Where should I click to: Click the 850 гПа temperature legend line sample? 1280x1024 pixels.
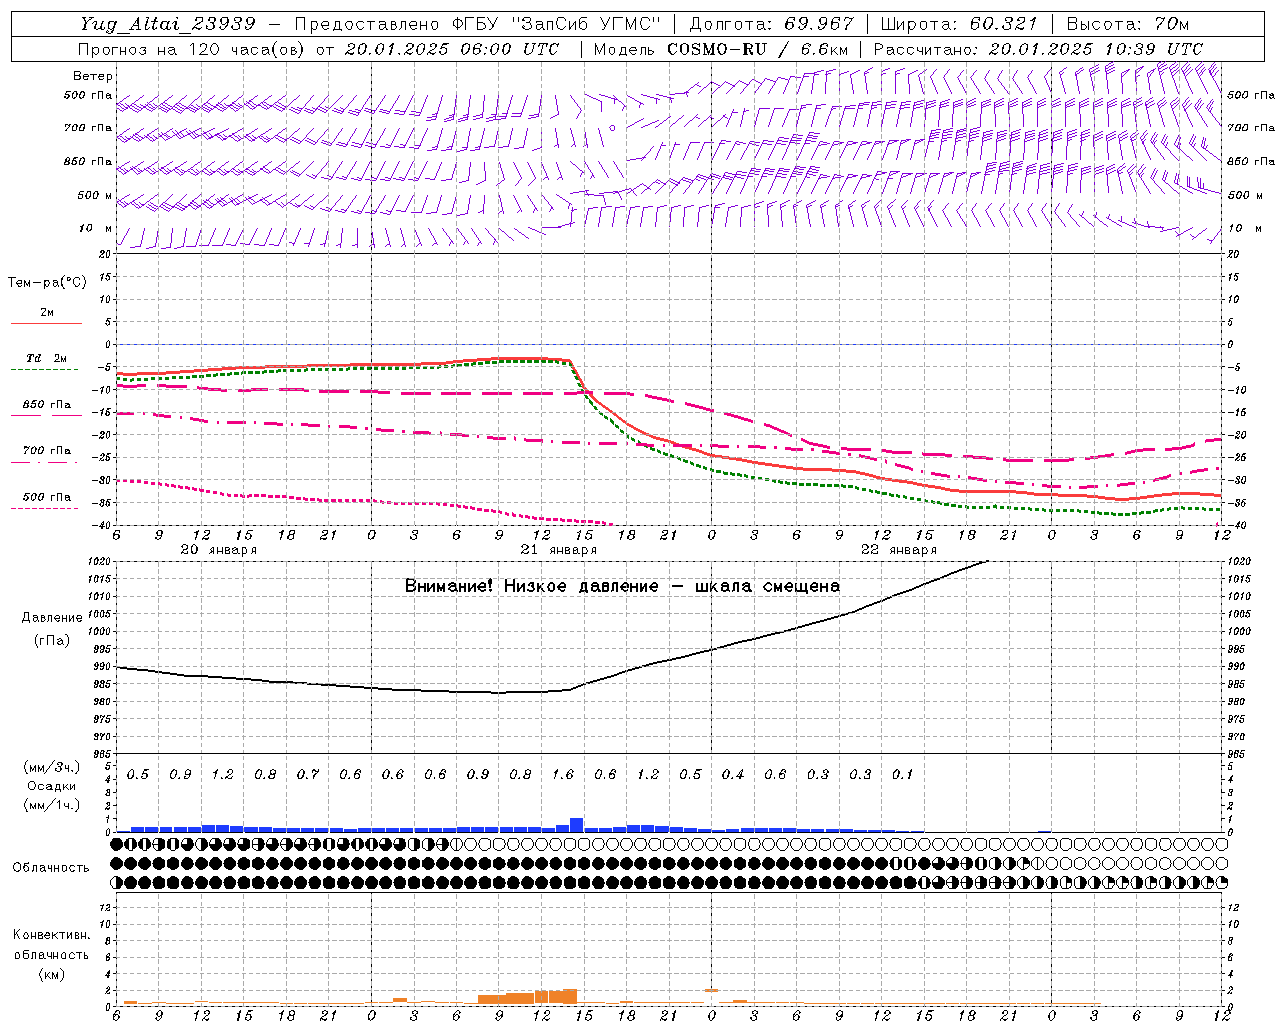[x=46, y=415]
